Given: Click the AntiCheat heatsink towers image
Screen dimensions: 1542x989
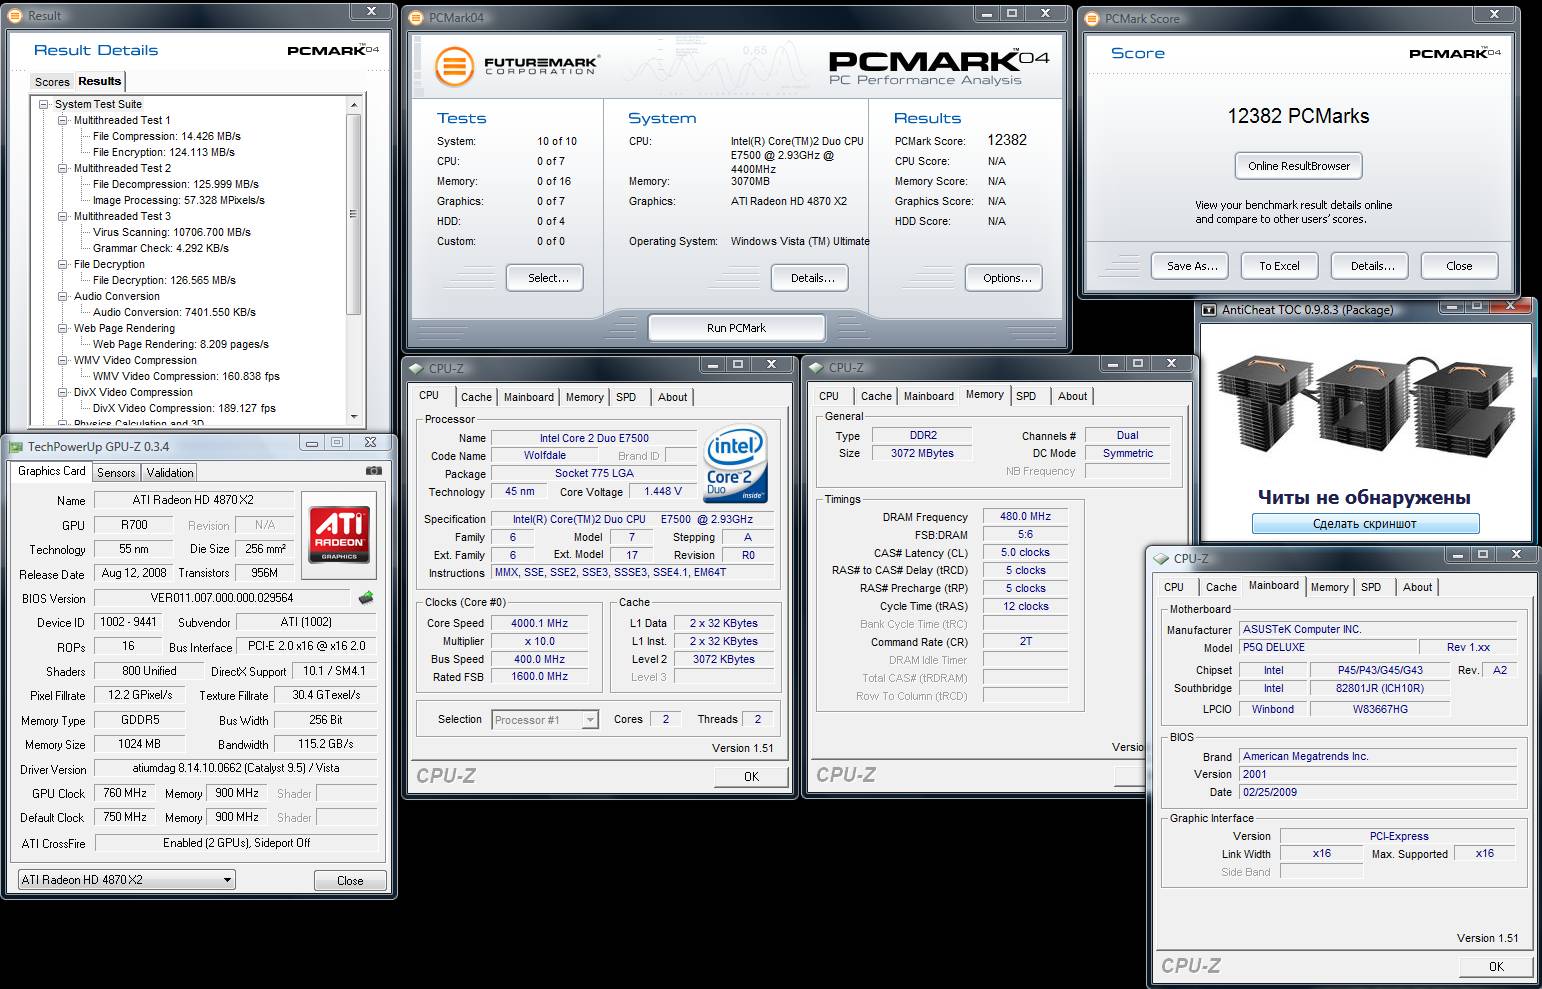Looking at the screenshot, I should point(1365,405).
